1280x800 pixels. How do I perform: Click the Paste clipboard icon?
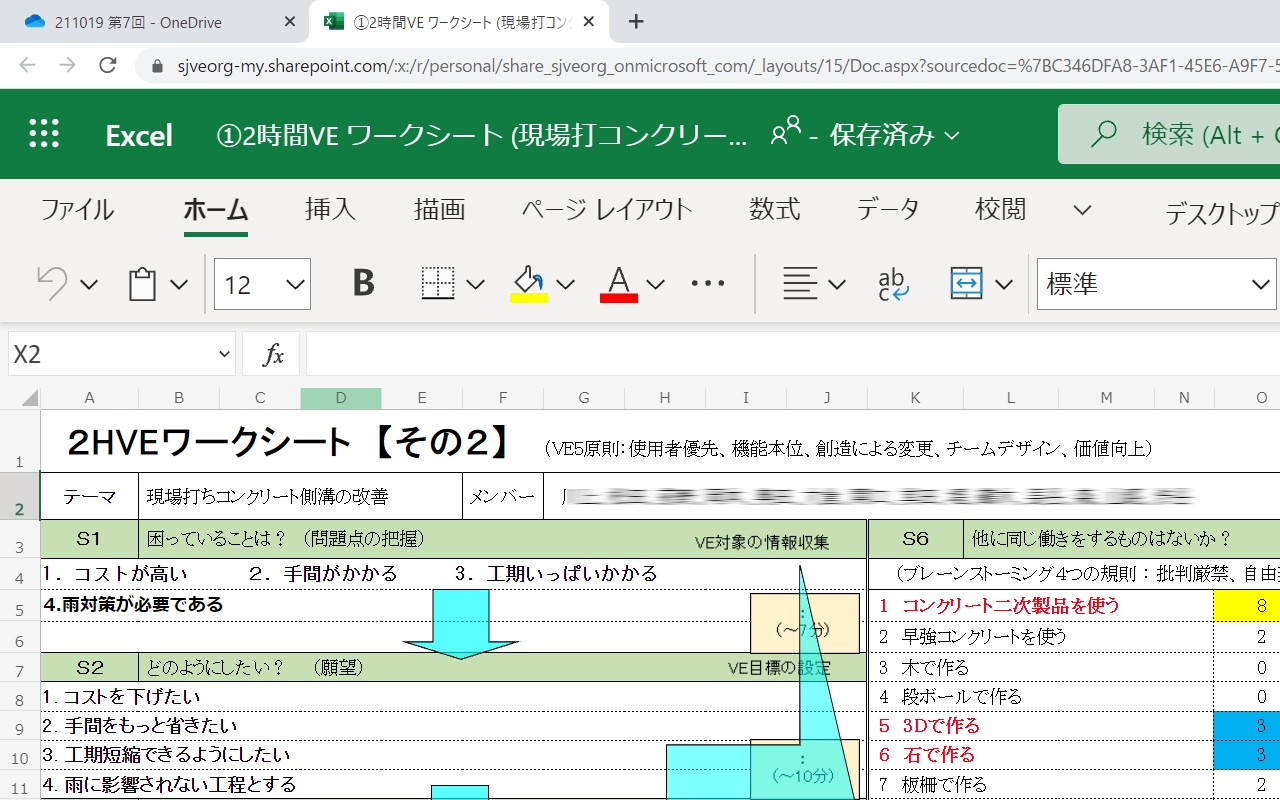tap(143, 284)
